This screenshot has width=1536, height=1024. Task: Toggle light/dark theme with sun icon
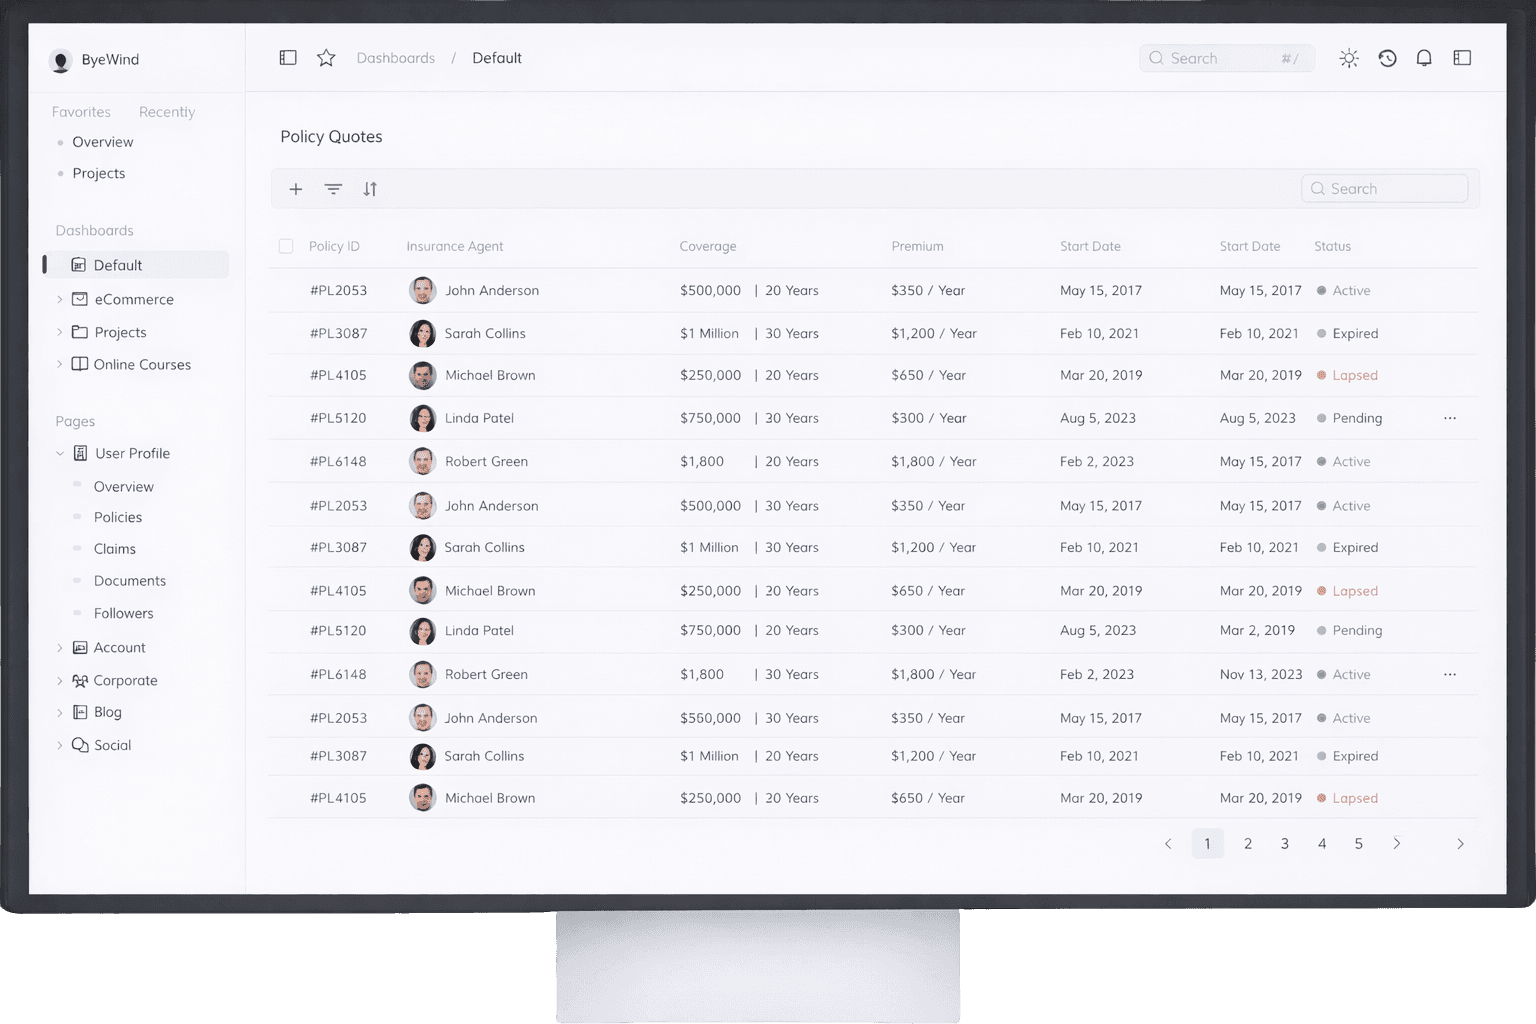click(1349, 58)
